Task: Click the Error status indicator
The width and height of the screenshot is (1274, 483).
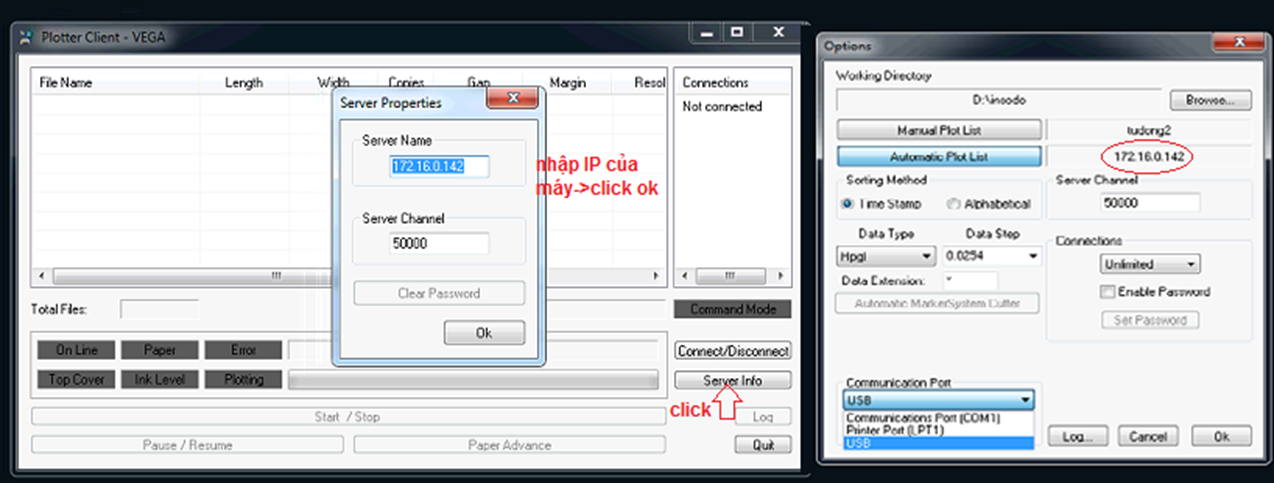Action: [x=243, y=350]
